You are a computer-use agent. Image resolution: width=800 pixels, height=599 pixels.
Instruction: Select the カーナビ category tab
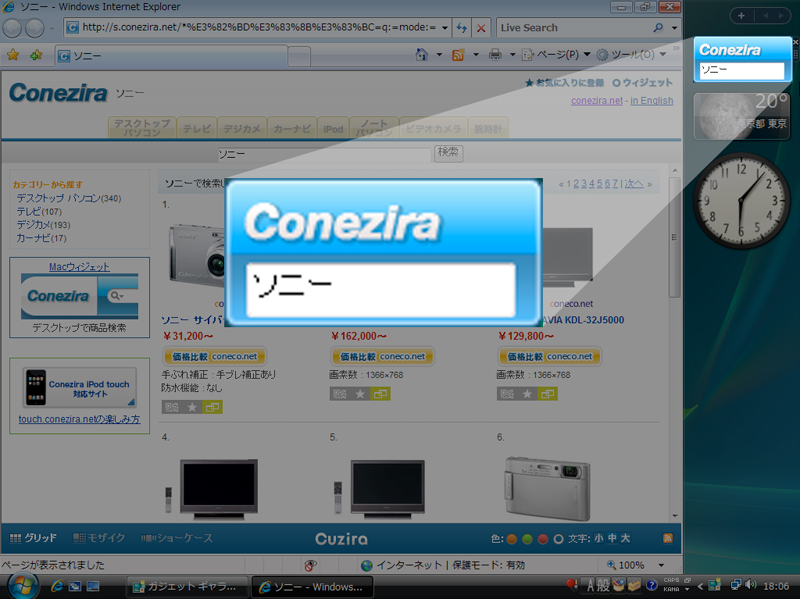(x=292, y=128)
